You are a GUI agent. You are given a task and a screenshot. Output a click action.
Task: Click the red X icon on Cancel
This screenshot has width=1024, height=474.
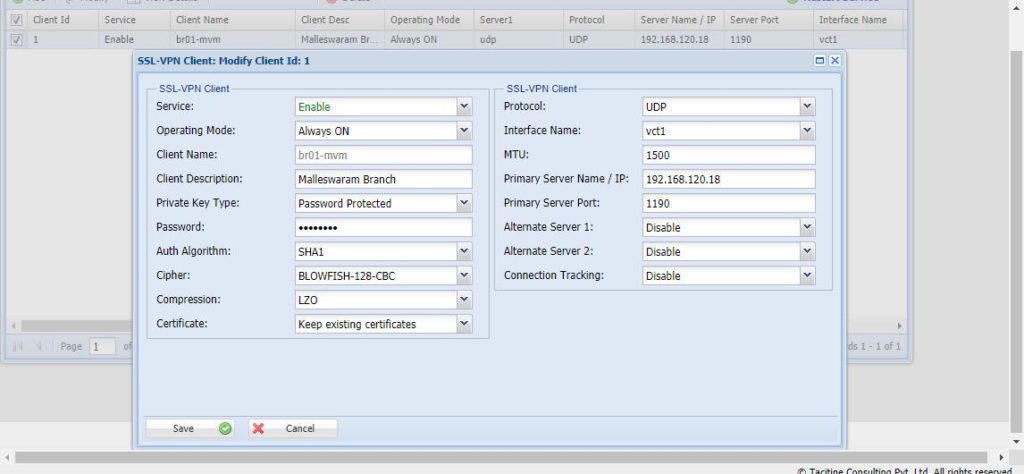(259, 428)
